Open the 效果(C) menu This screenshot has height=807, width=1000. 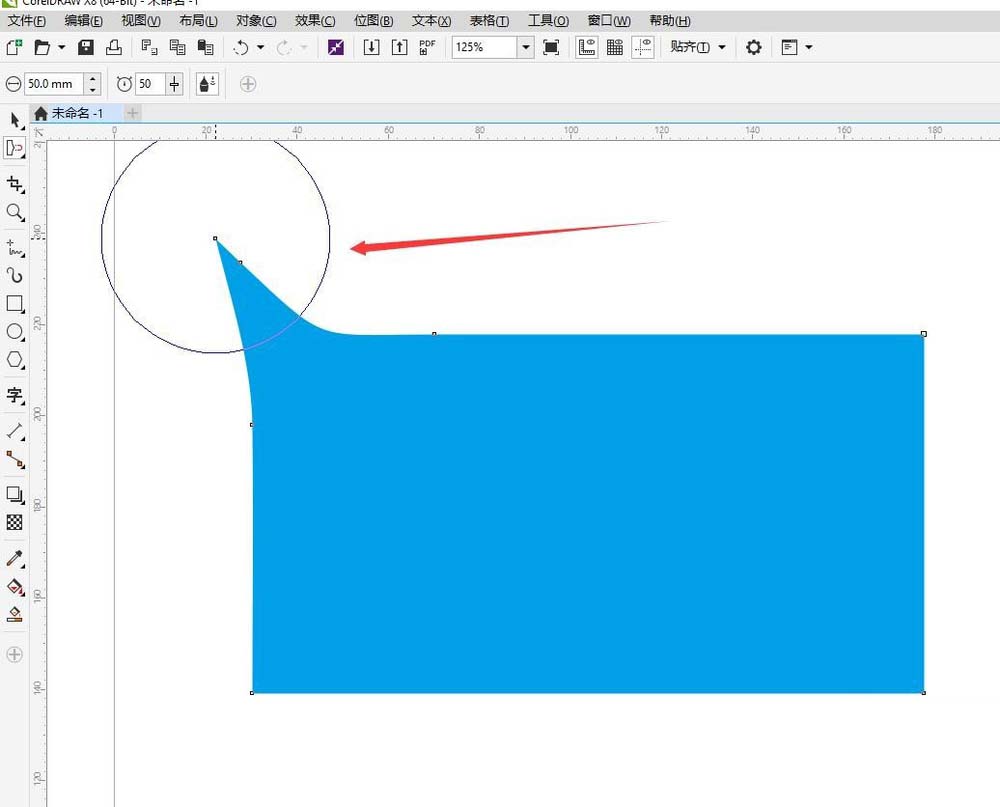tap(315, 21)
